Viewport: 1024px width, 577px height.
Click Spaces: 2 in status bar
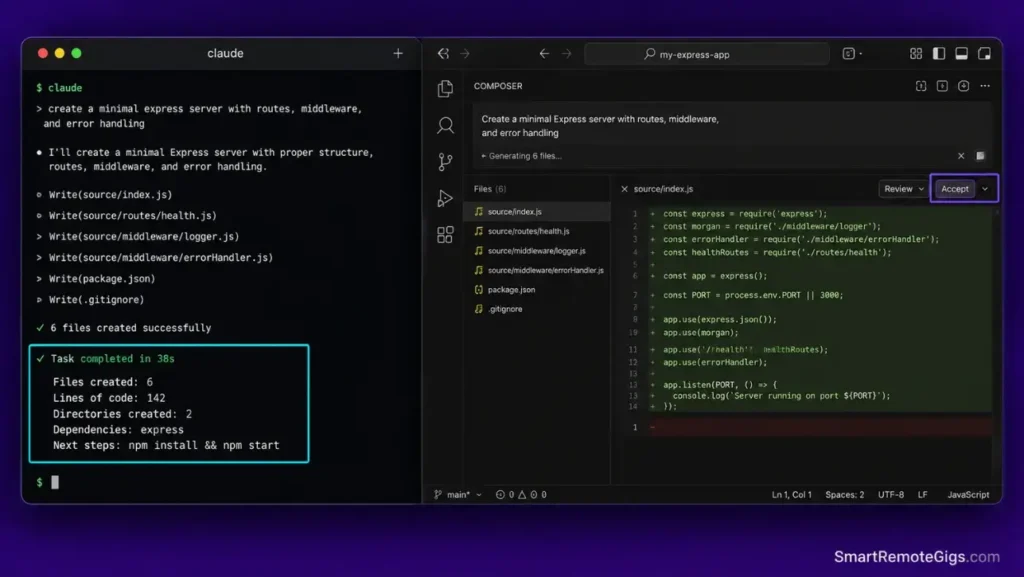[844, 495]
